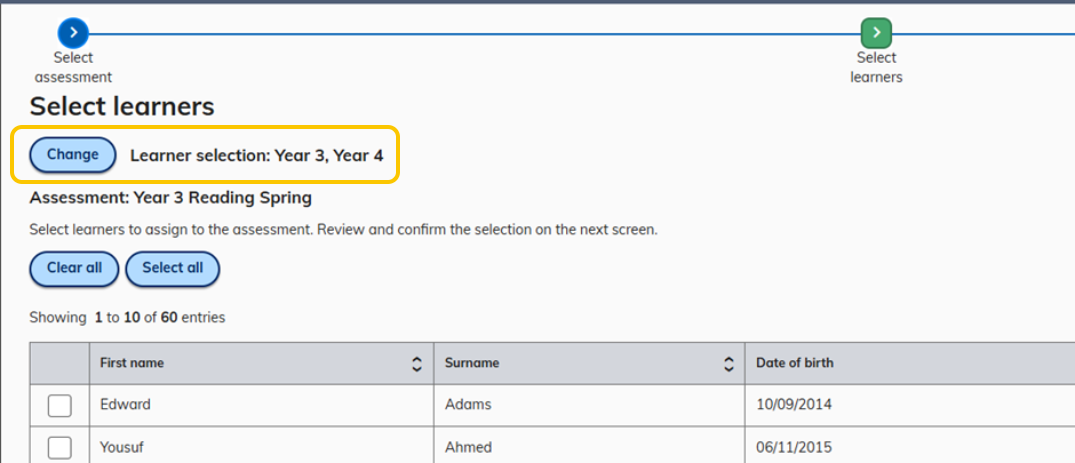The width and height of the screenshot is (1075, 463).
Task: Sort by Surname using sort arrows
Action: click(728, 365)
